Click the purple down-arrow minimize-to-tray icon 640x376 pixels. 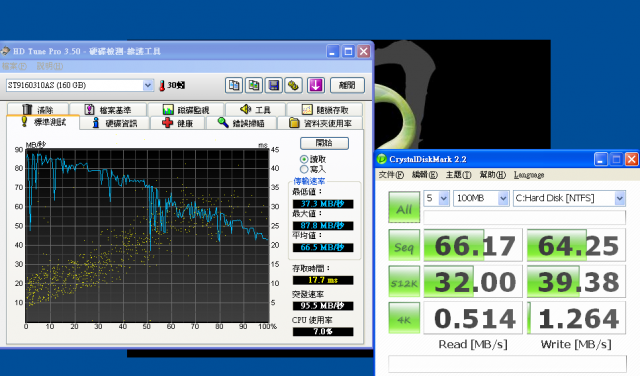[316, 85]
